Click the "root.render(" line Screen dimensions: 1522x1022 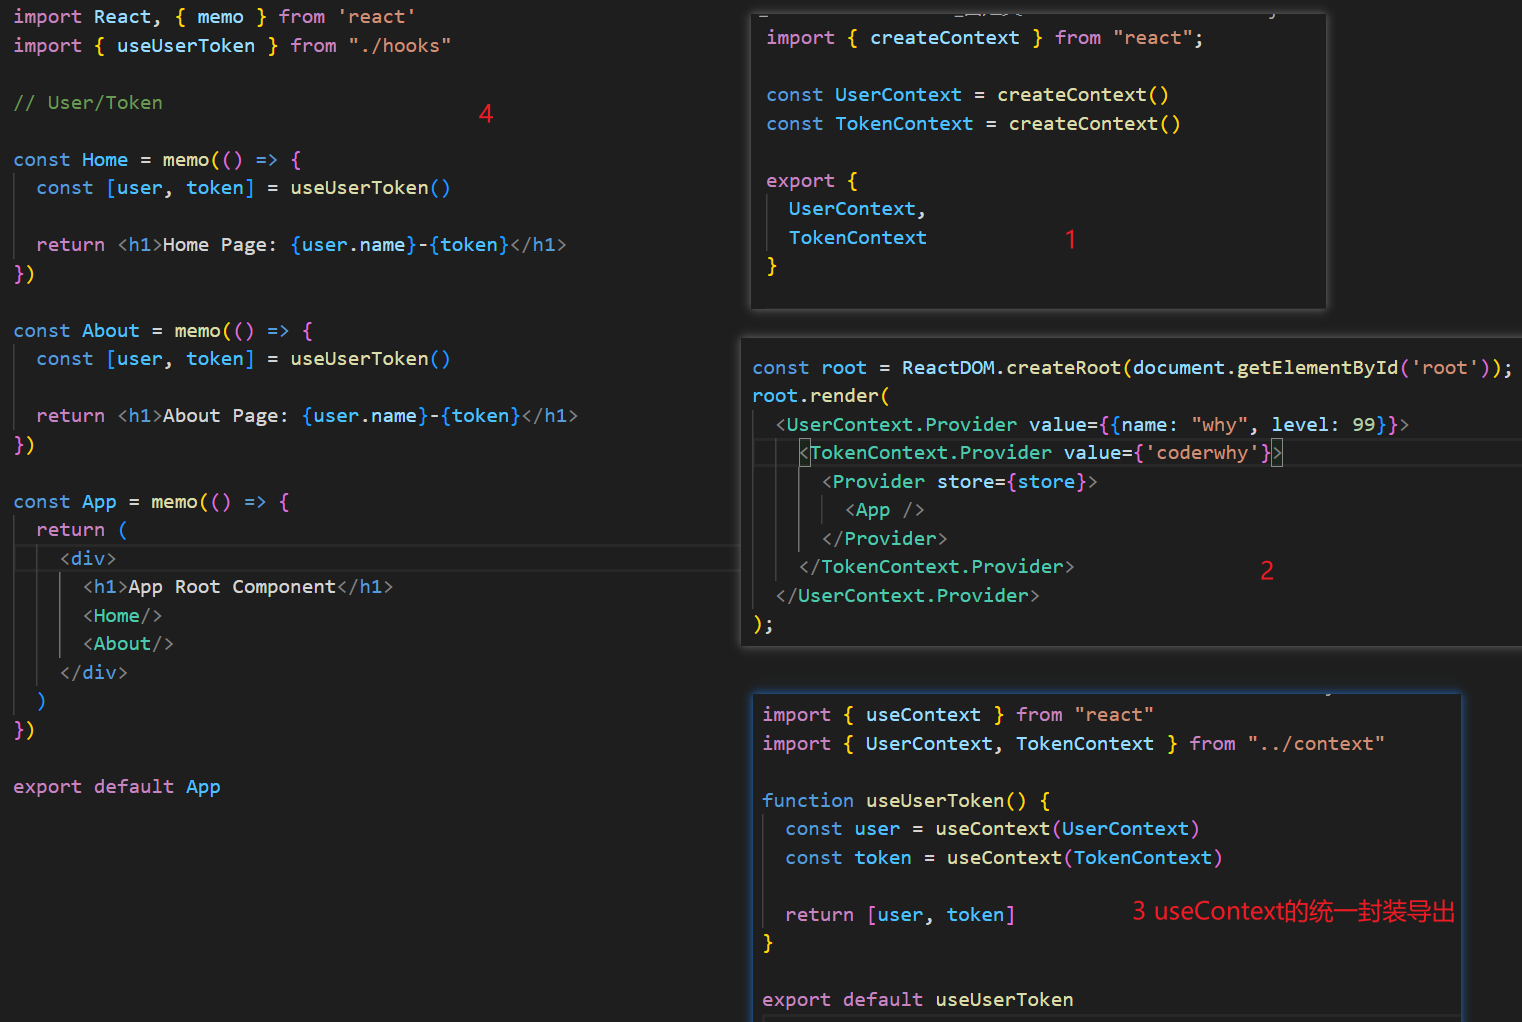coord(821,396)
